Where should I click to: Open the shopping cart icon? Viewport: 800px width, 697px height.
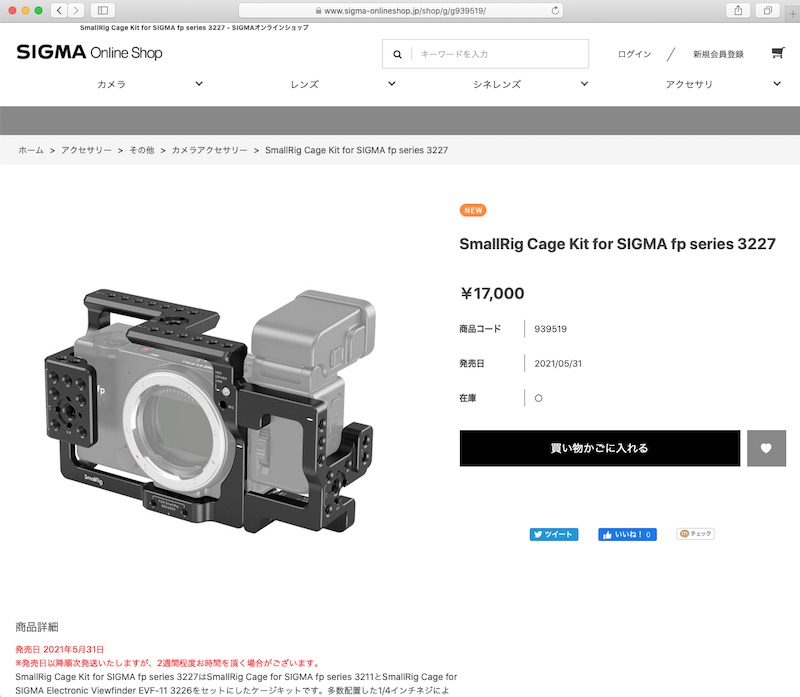(x=778, y=53)
